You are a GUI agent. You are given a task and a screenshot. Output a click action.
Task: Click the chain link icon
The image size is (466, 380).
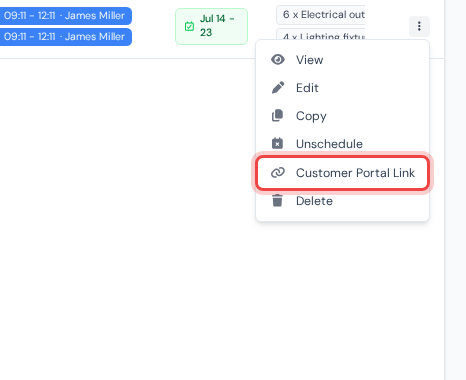coord(278,172)
